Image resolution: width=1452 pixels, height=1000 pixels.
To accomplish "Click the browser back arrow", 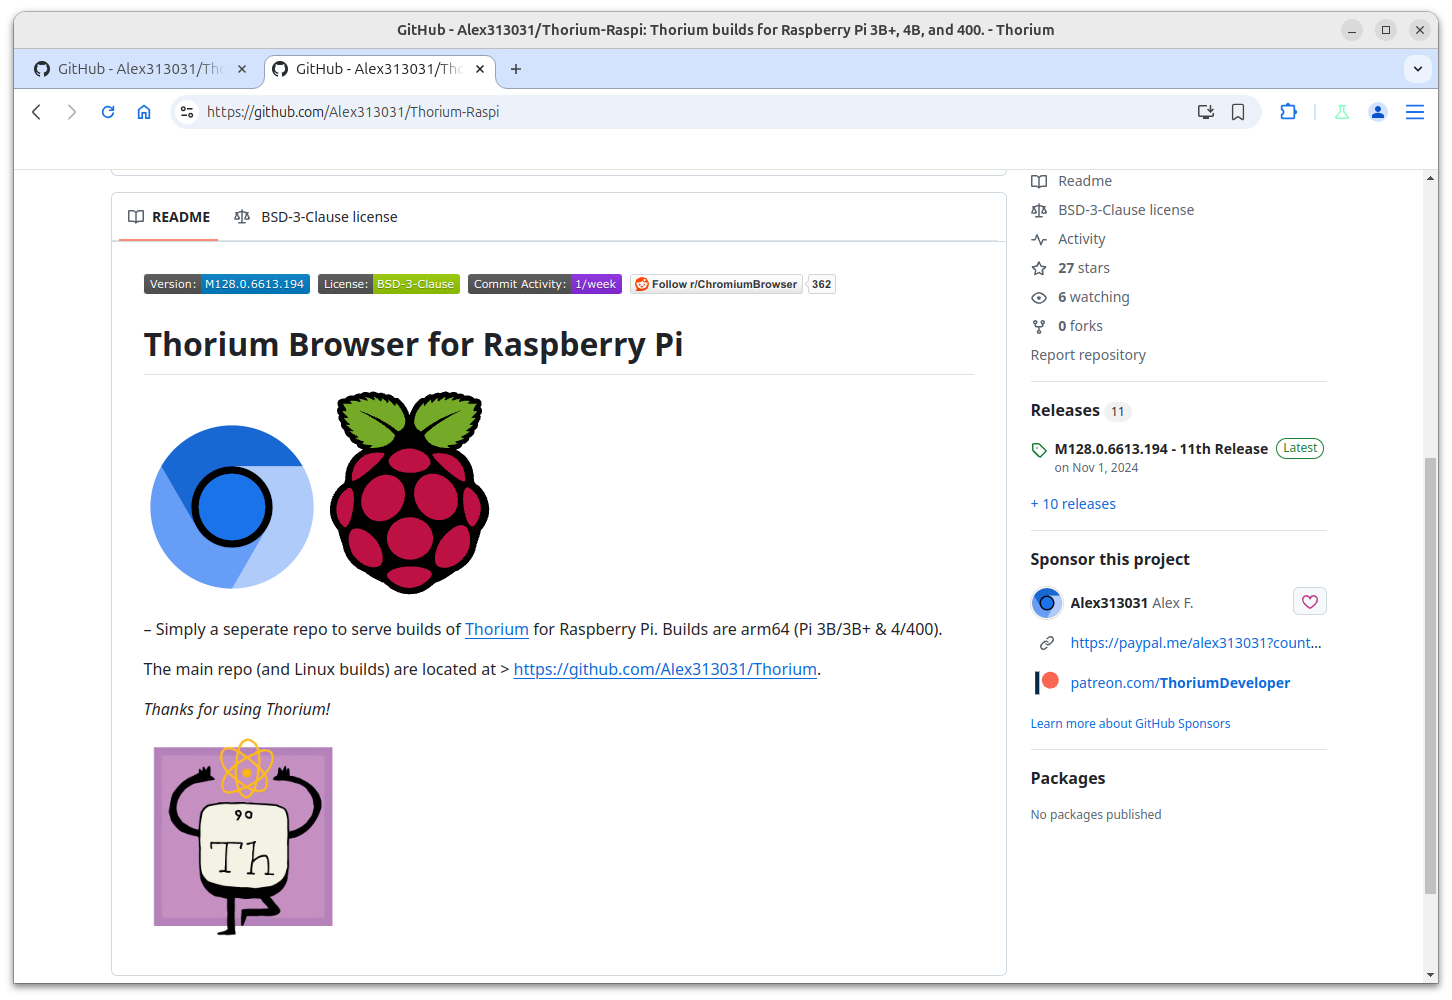I will (x=37, y=112).
